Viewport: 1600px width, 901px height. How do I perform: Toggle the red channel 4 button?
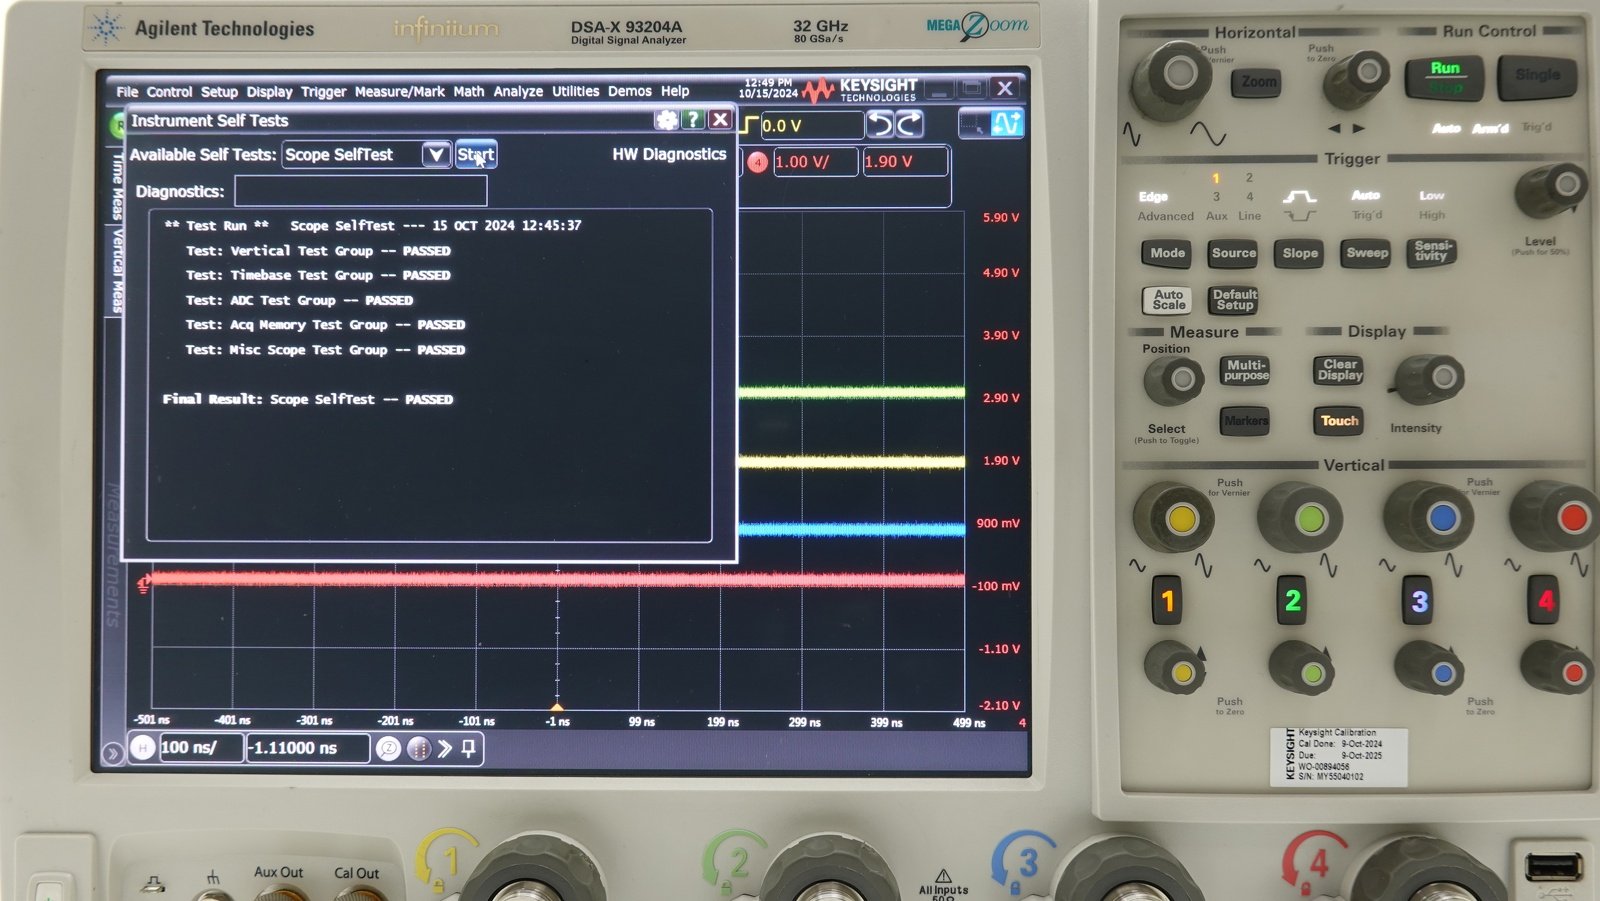click(x=1544, y=601)
